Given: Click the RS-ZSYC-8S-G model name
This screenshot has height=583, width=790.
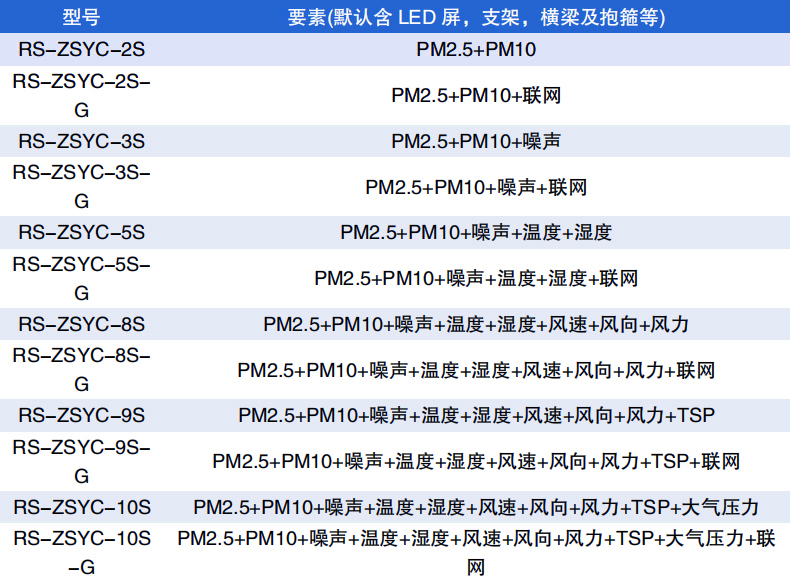Looking at the screenshot, I should click(x=81, y=370).
